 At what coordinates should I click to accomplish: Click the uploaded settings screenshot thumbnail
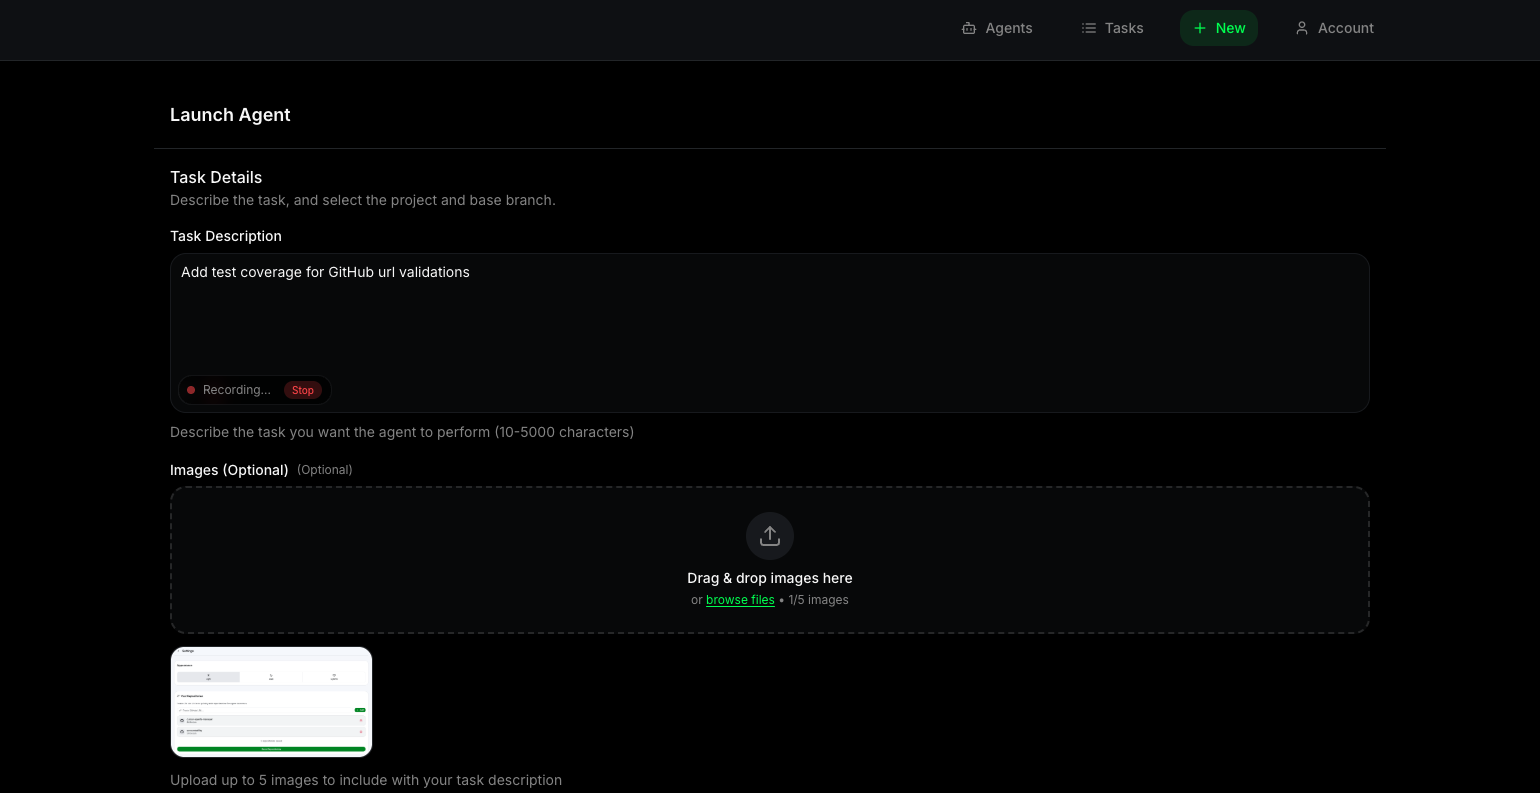pos(271,702)
